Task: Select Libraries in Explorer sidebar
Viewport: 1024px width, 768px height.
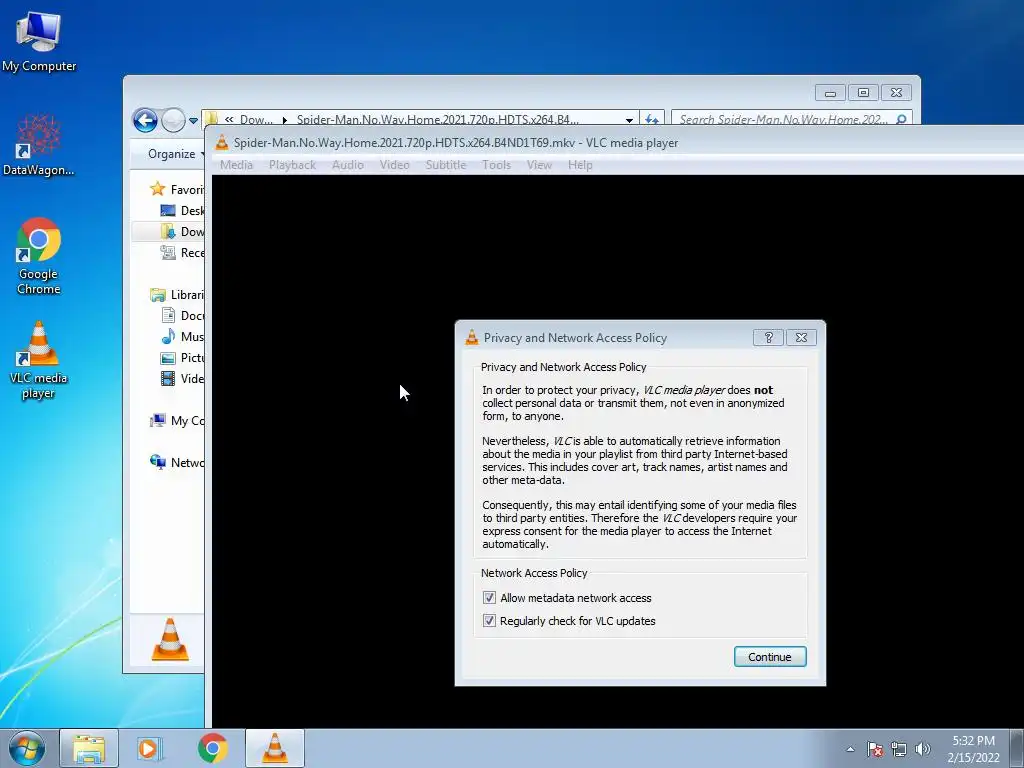Action: (x=176, y=295)
